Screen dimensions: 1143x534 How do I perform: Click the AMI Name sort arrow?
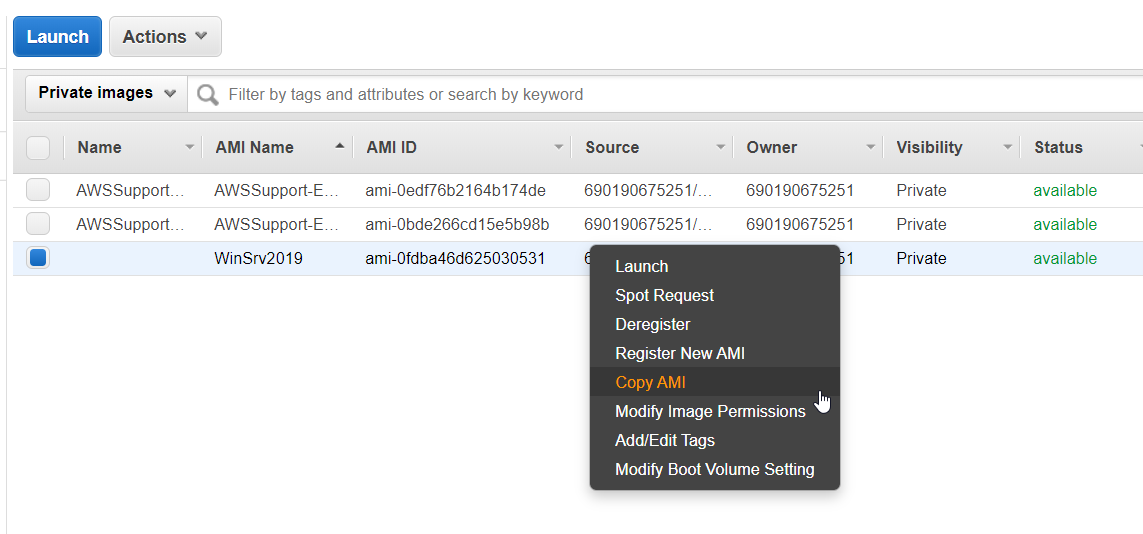pos(340,147)
